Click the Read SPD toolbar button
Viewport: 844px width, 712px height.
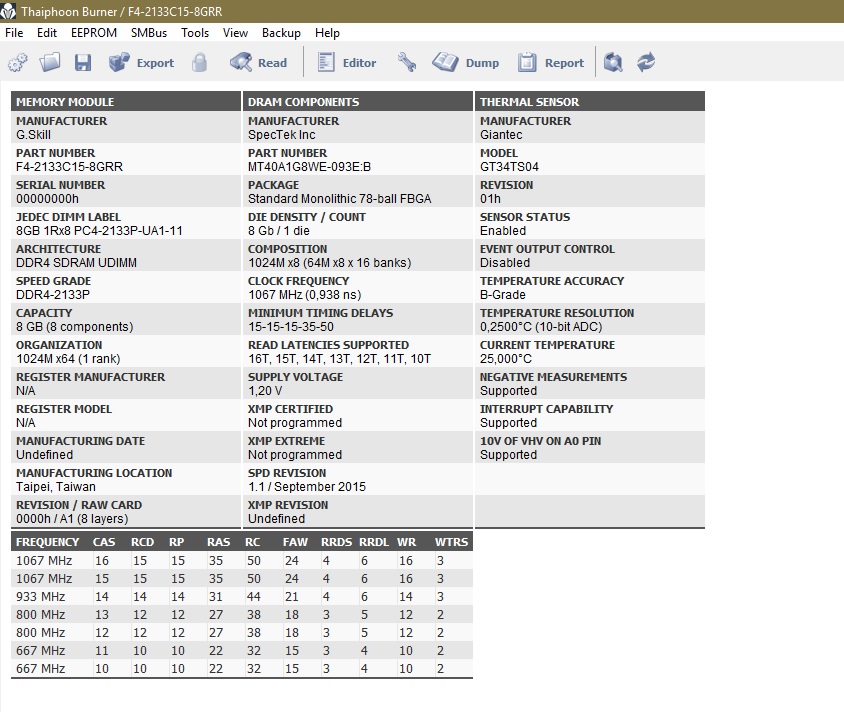(258, 62)
